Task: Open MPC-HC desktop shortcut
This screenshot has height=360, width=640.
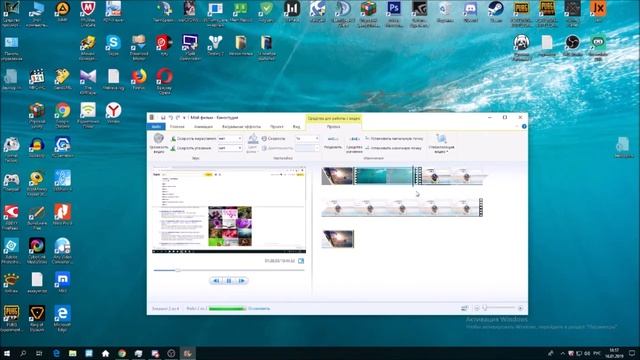Action: pyautogui.click(x=37, y=80)
